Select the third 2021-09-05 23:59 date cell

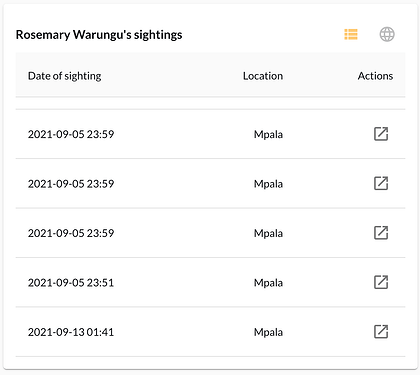pos(71,233)
